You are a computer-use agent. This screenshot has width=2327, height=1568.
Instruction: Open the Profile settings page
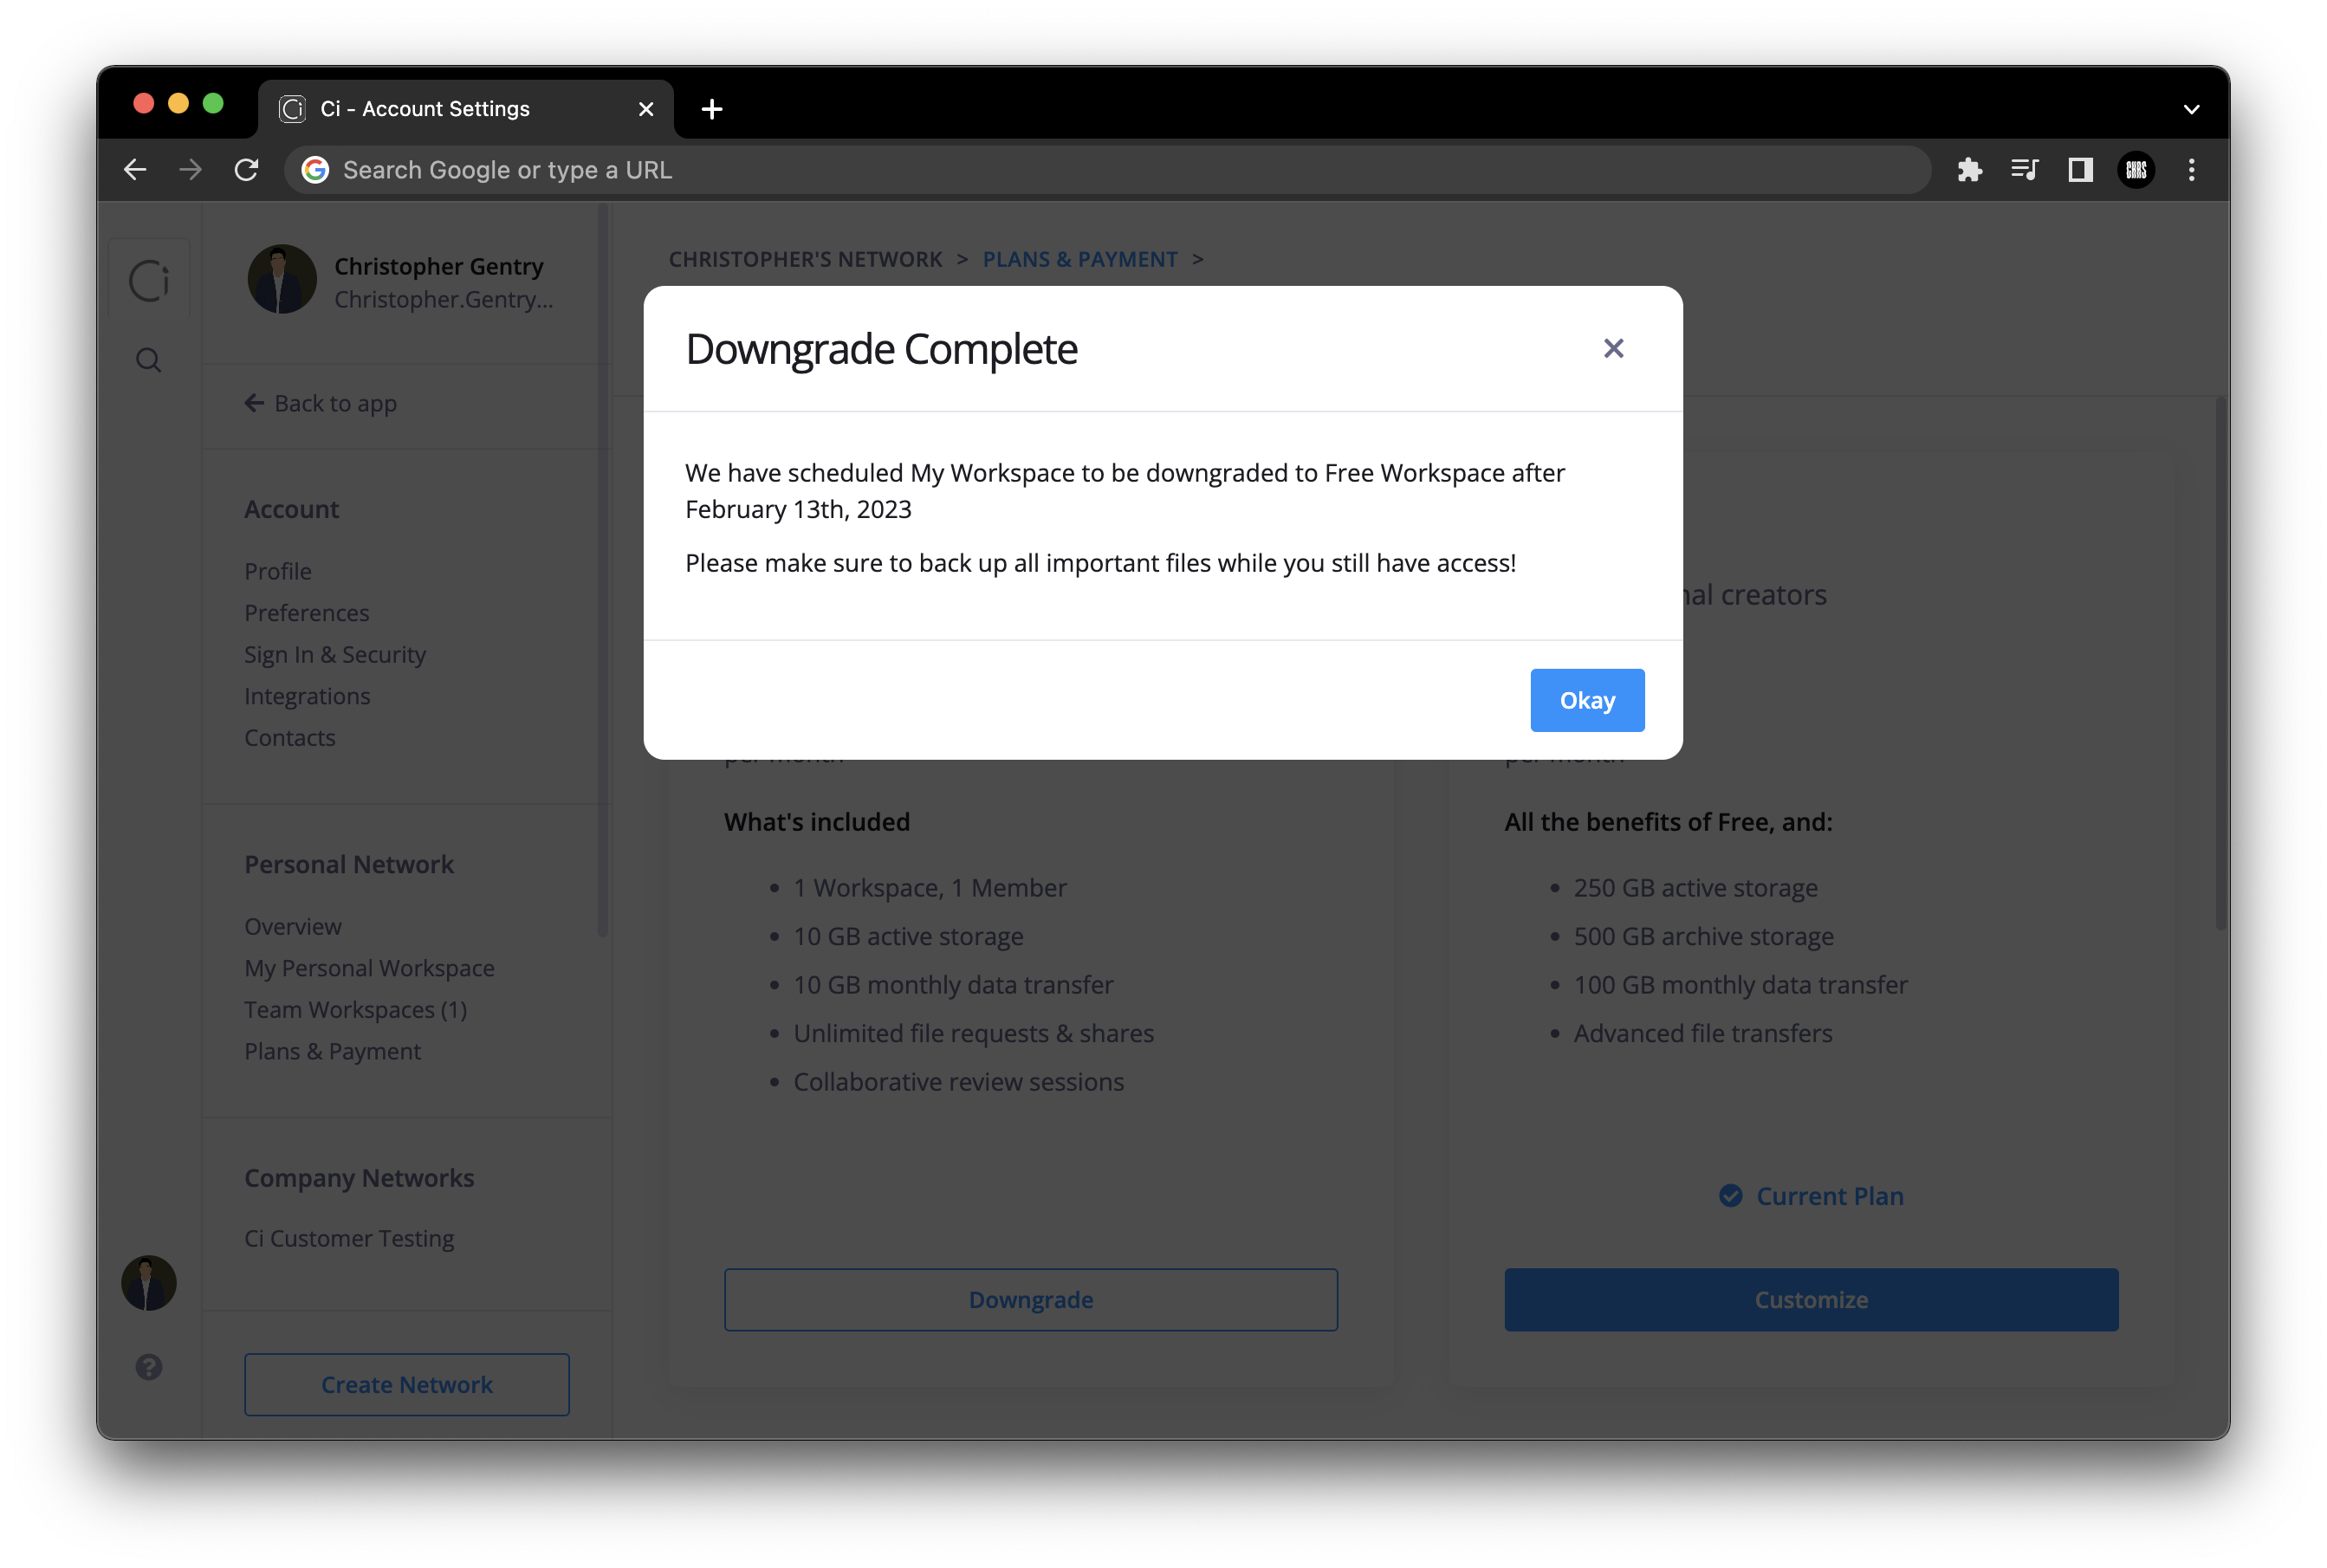278,571
